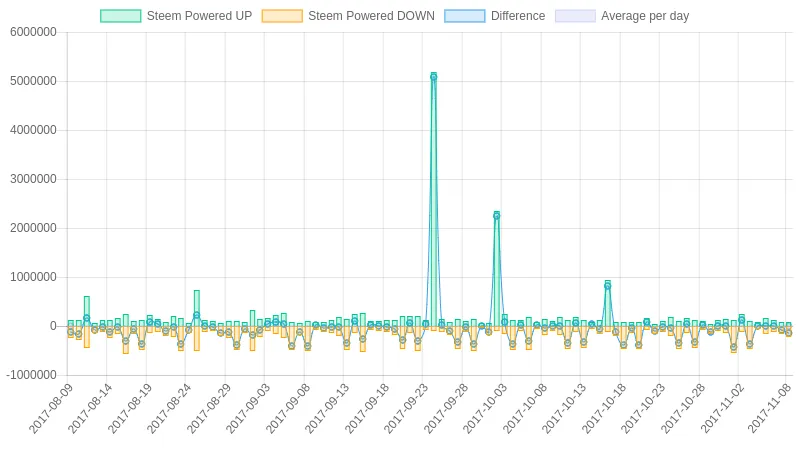Click the x-axis date 2017-09-08
The height and width of the screenshot is (450, 800).
[287, 409]
